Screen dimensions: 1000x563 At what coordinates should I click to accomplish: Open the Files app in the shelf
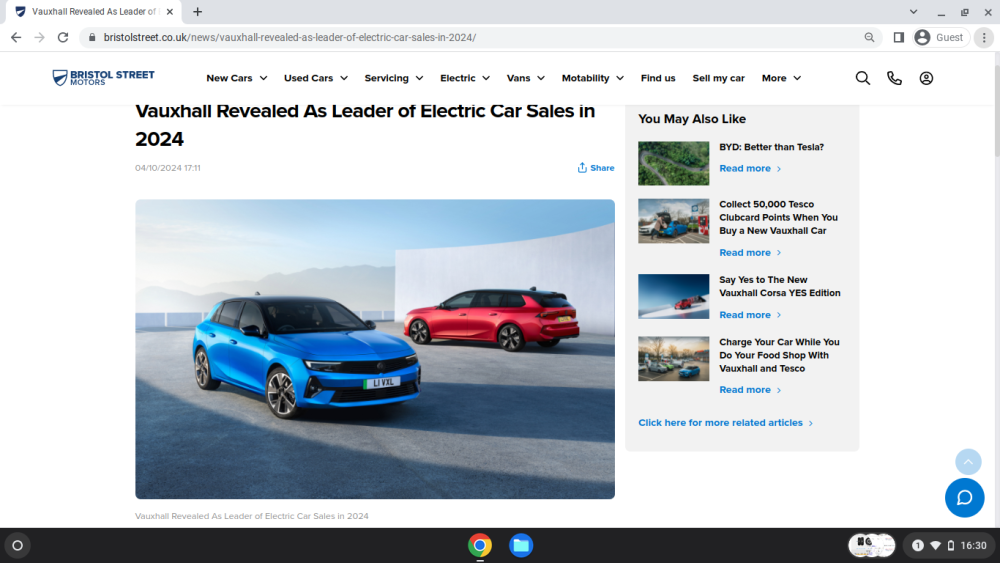[x=521, y=545]
